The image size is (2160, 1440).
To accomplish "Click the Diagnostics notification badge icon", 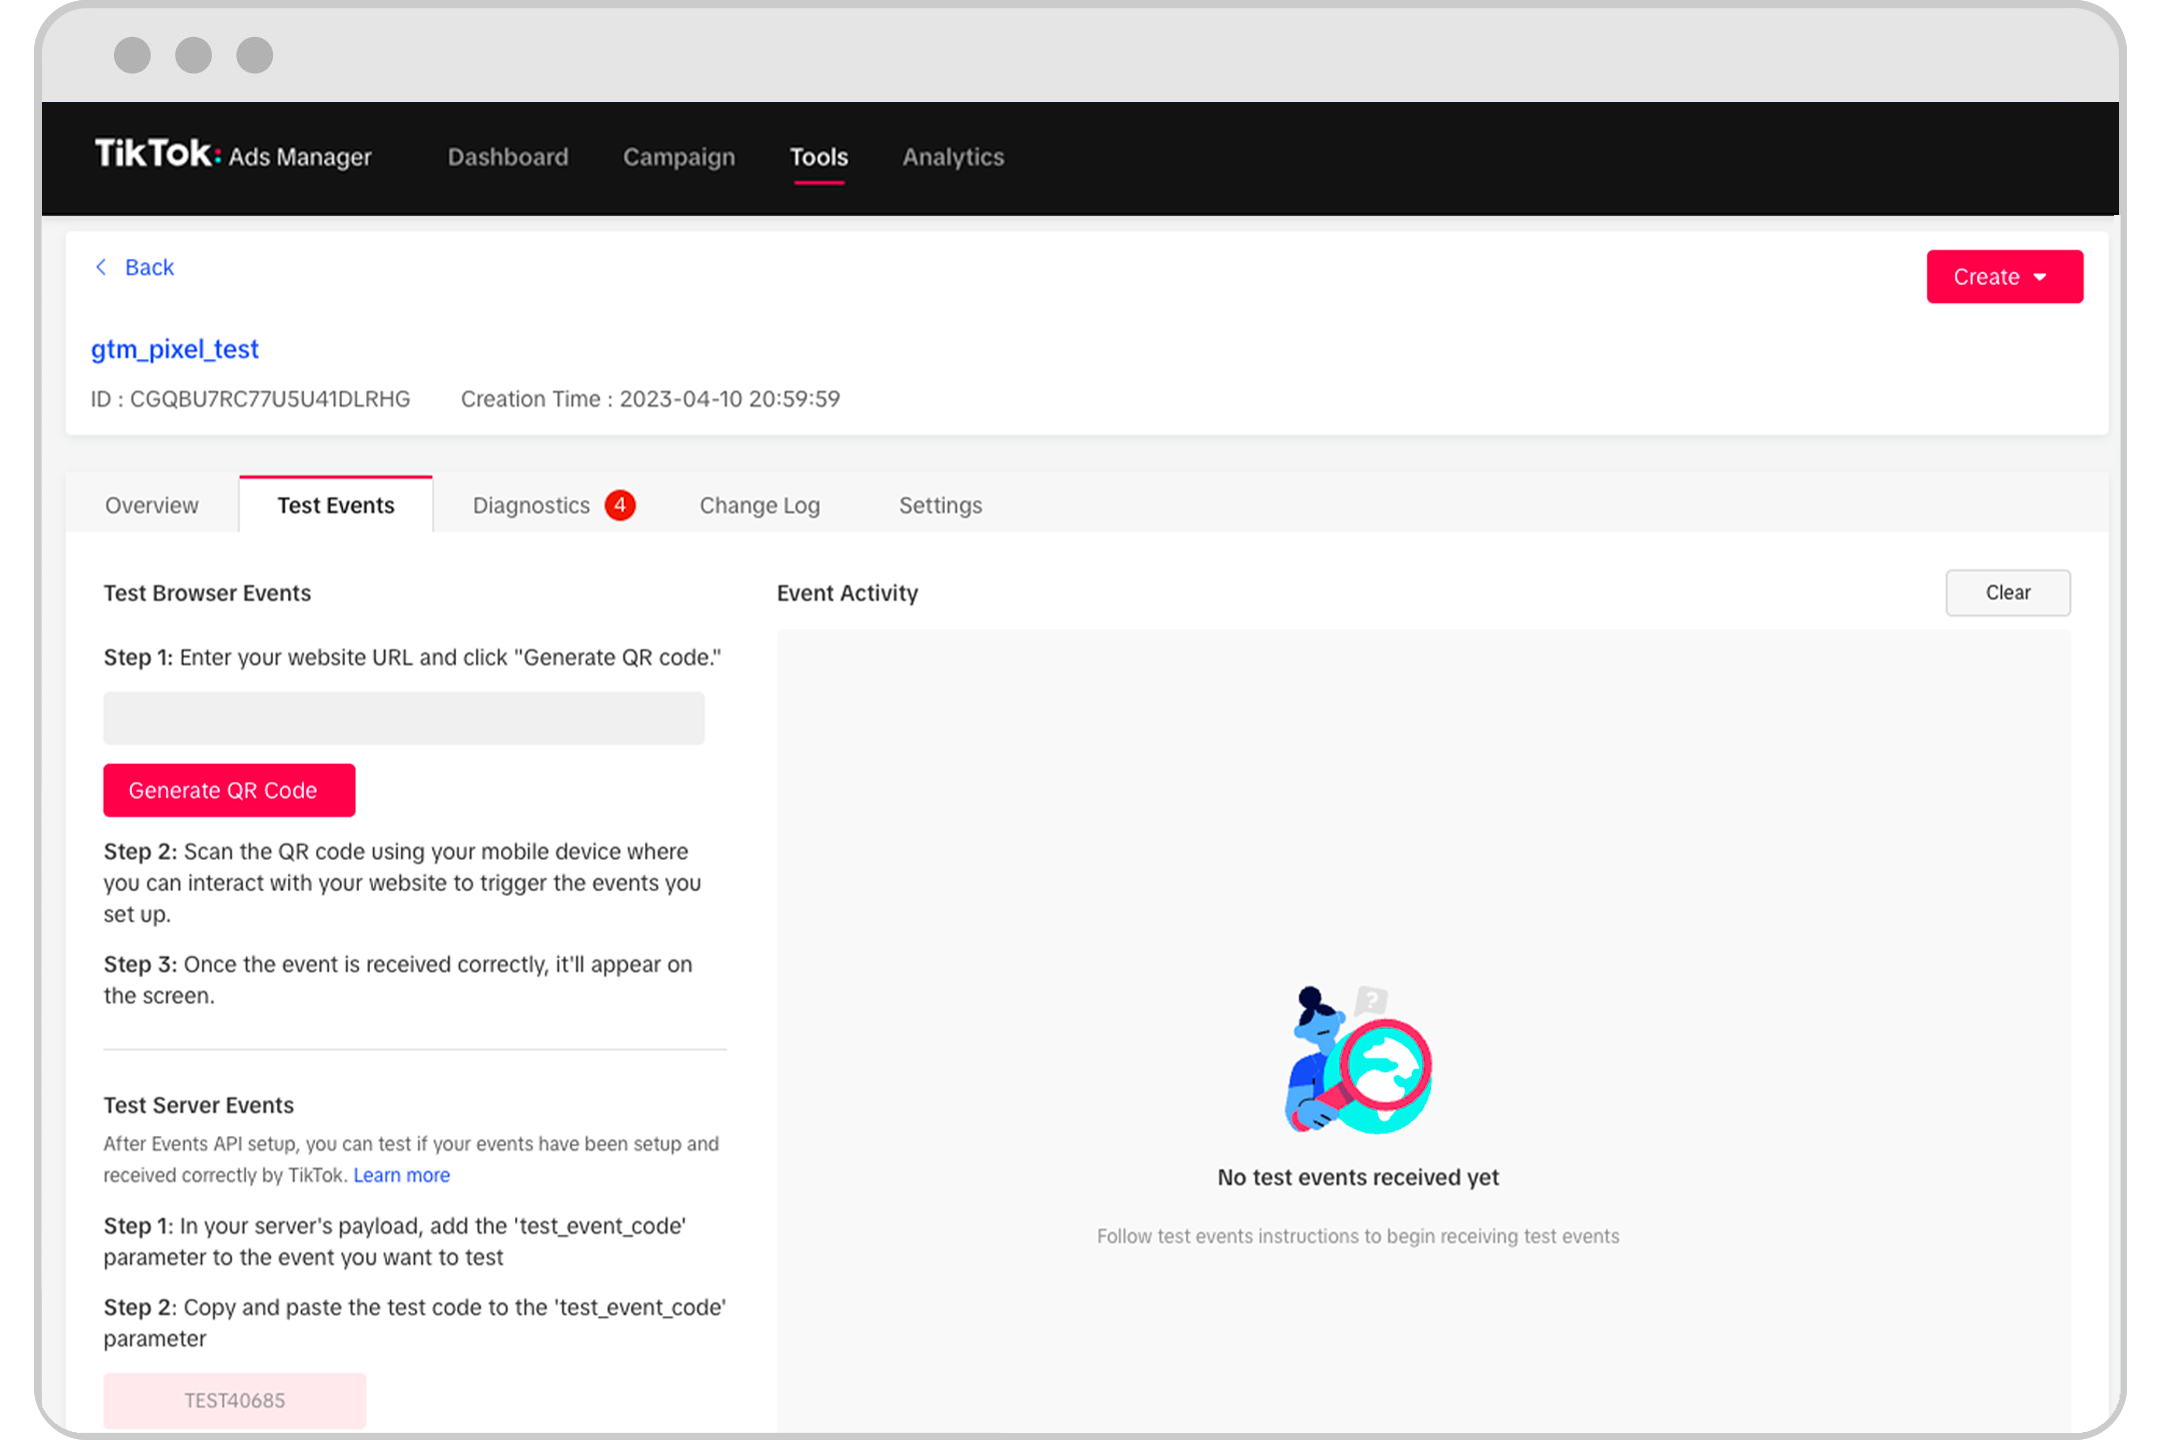I will [x=622, y=505].
